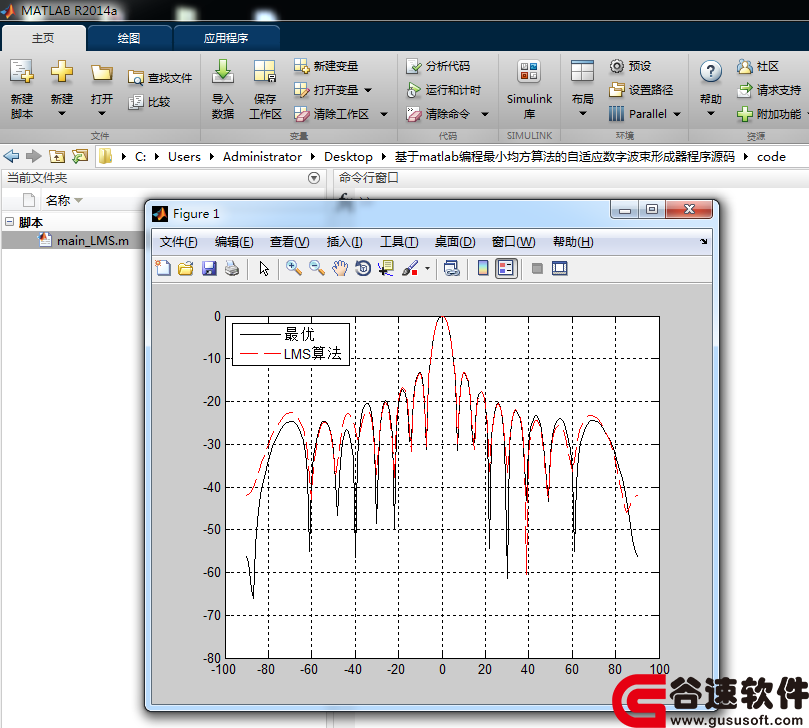Open the 编辑(E) menu in Figure 1
This screenshot has height=728, width=809.
click(234, 241)
